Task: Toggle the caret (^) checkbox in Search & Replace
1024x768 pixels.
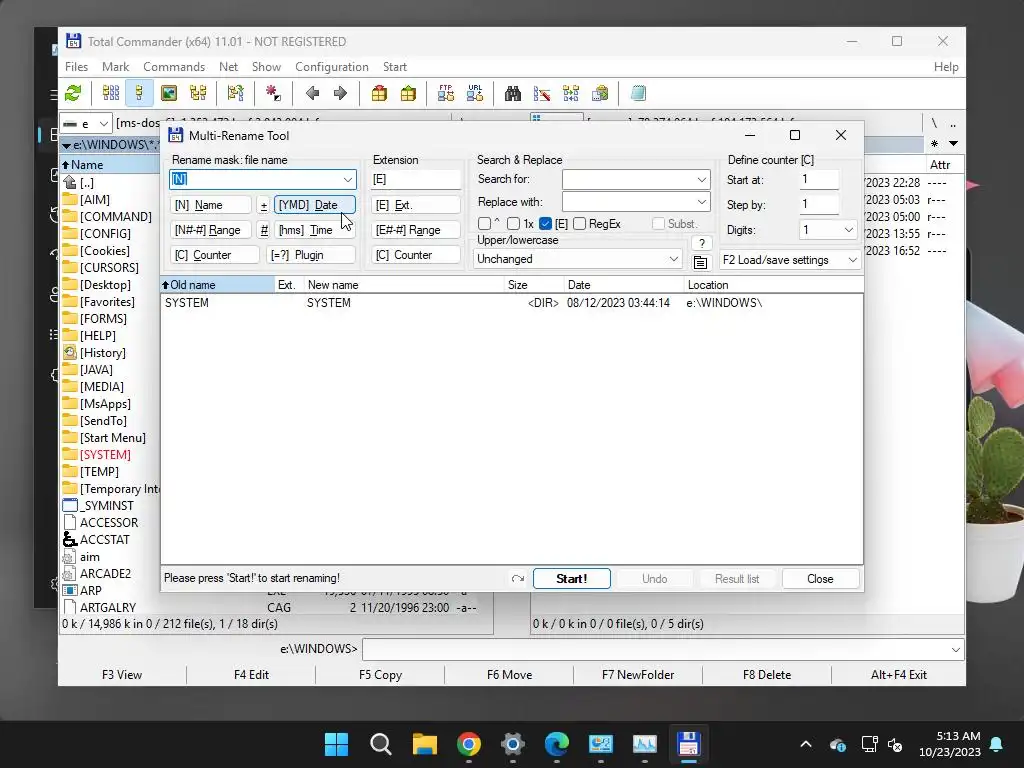Action: point(485,224)
